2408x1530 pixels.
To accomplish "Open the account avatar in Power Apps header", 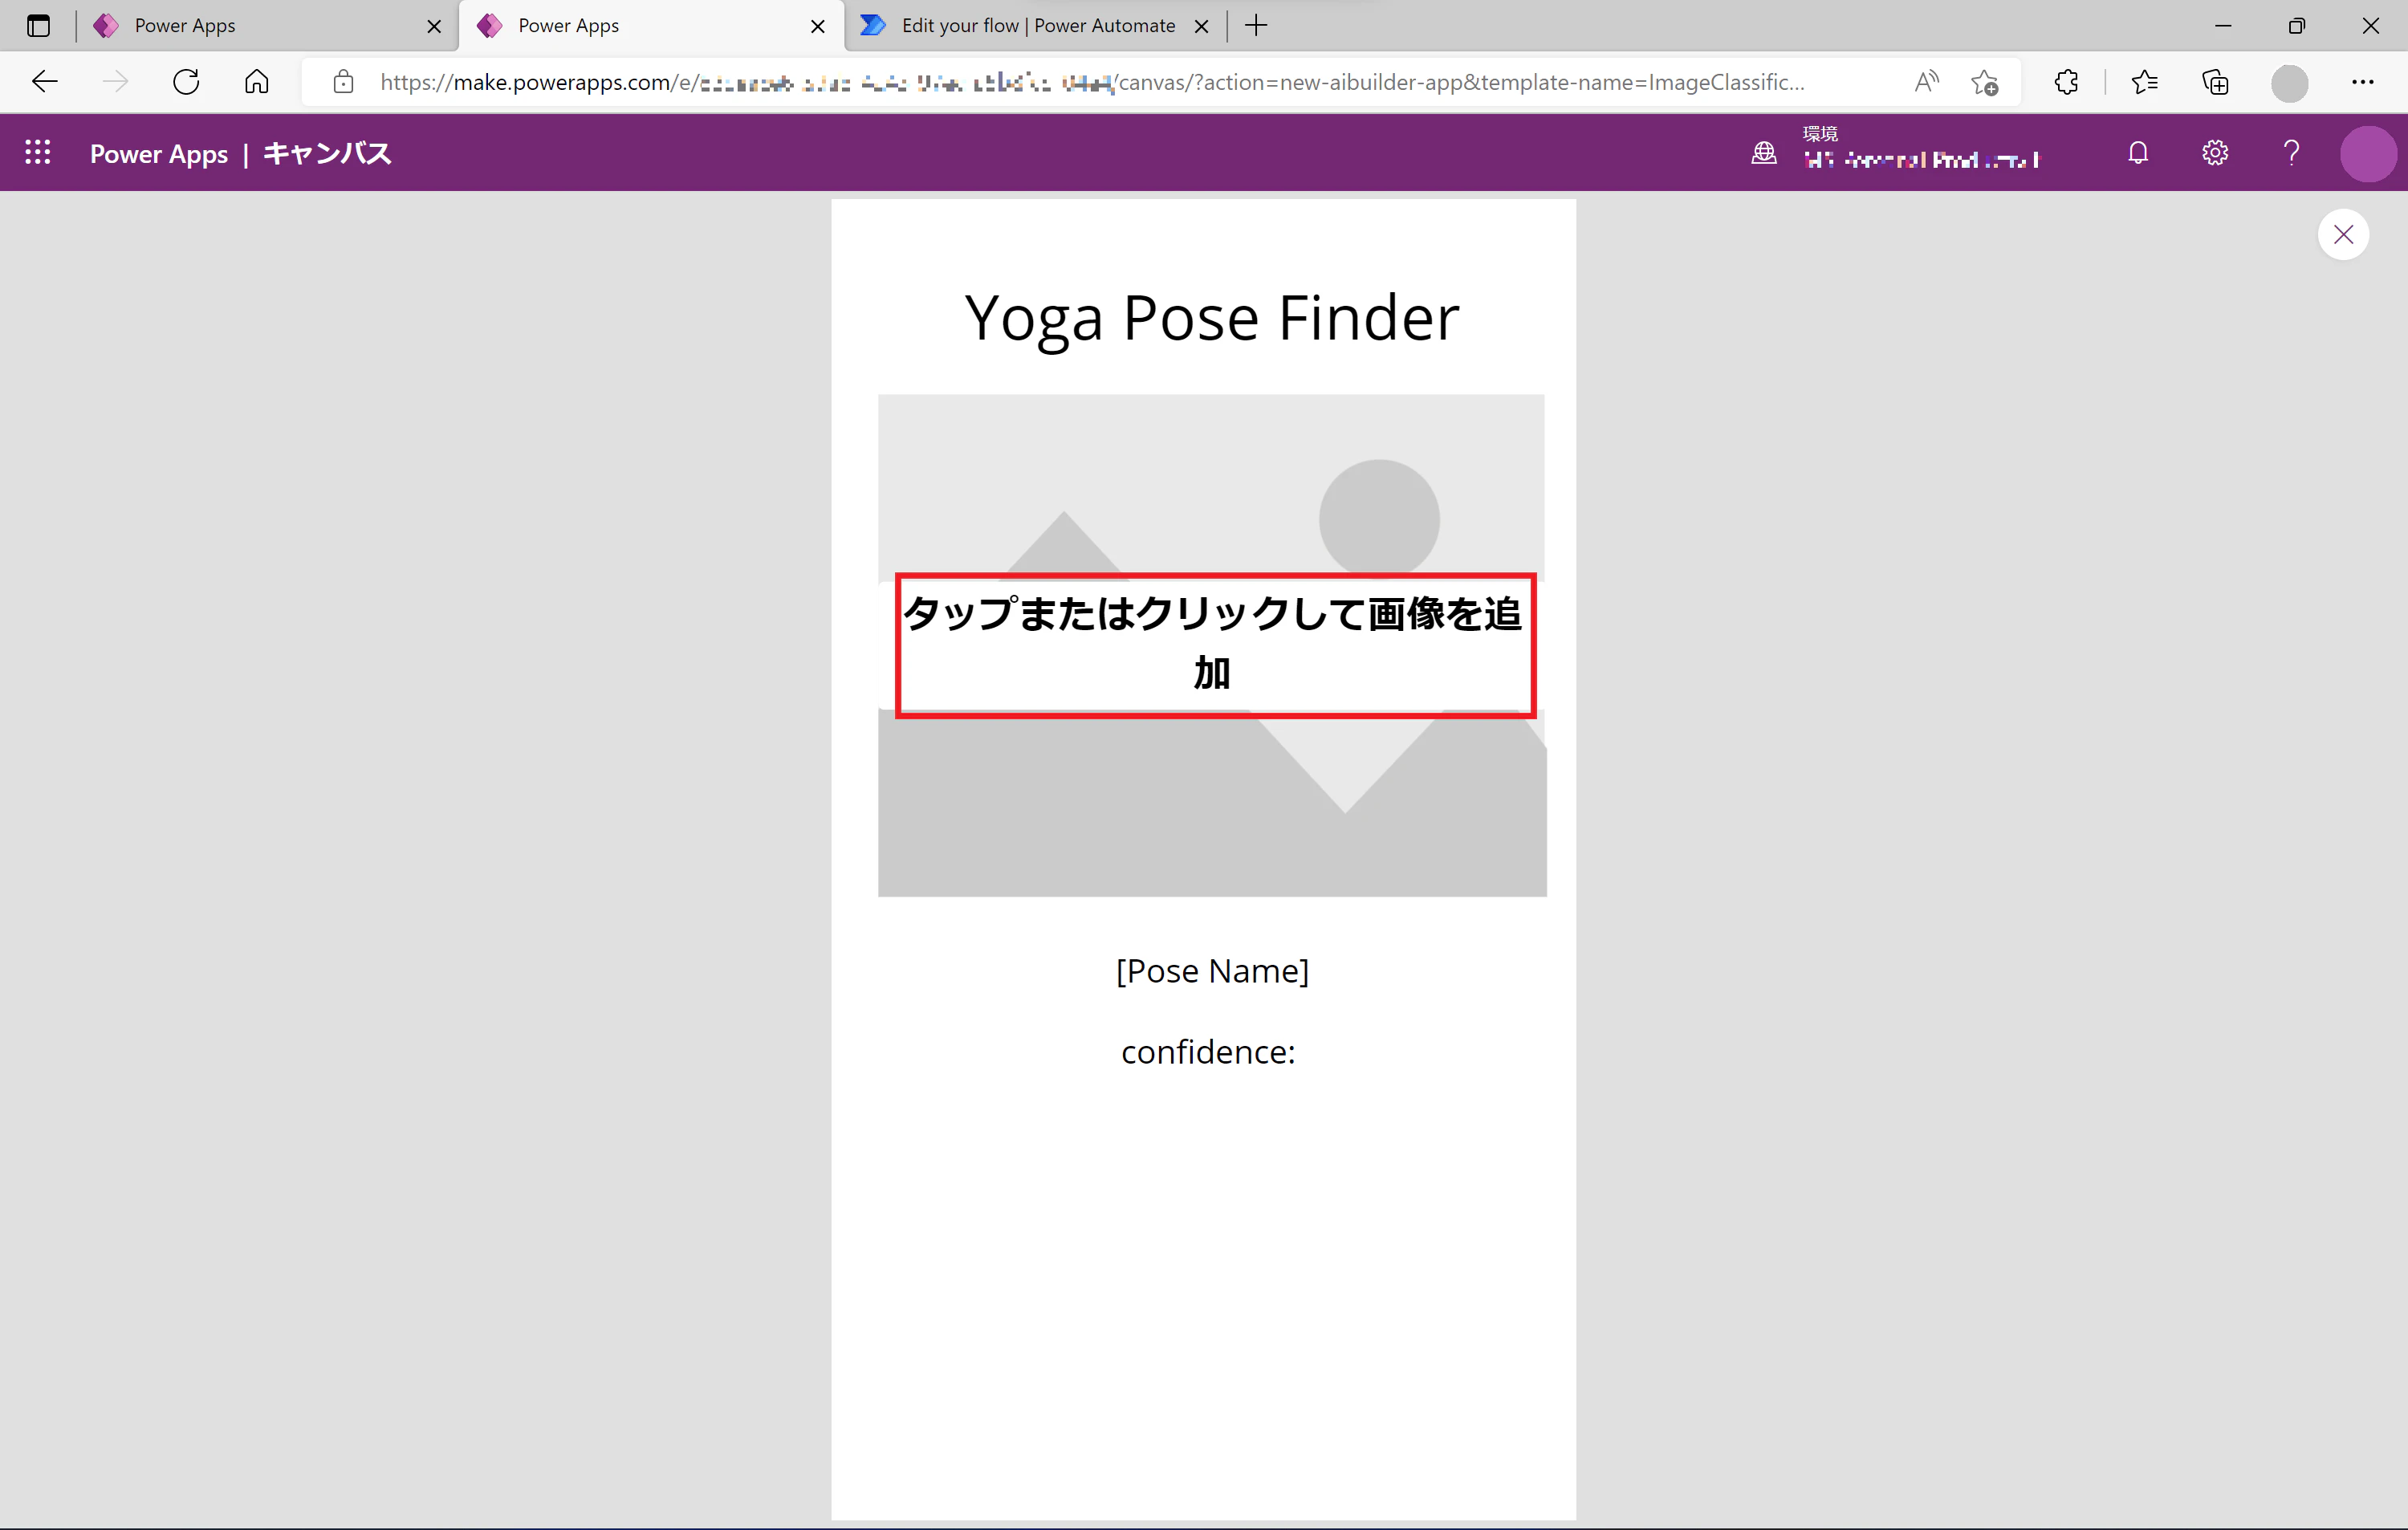I will click(x=2368, y=153).
